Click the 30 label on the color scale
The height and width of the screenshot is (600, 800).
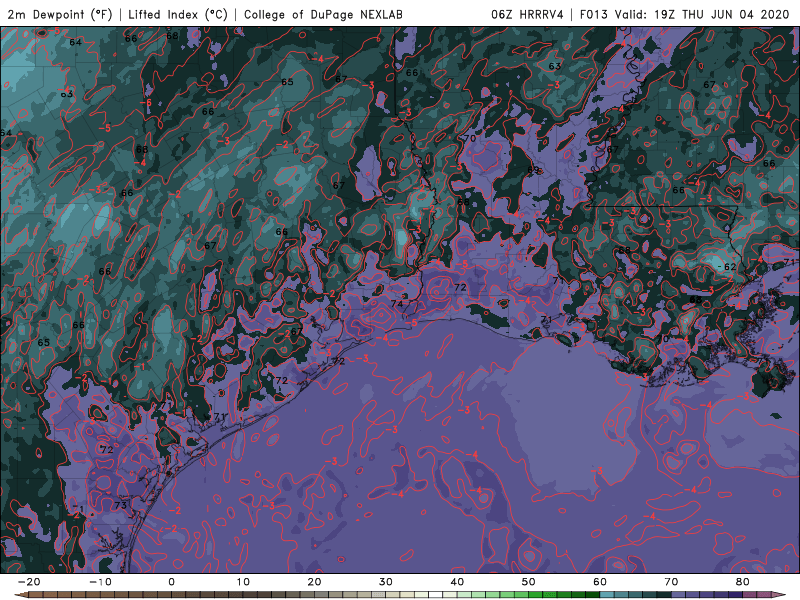[386, 582]
